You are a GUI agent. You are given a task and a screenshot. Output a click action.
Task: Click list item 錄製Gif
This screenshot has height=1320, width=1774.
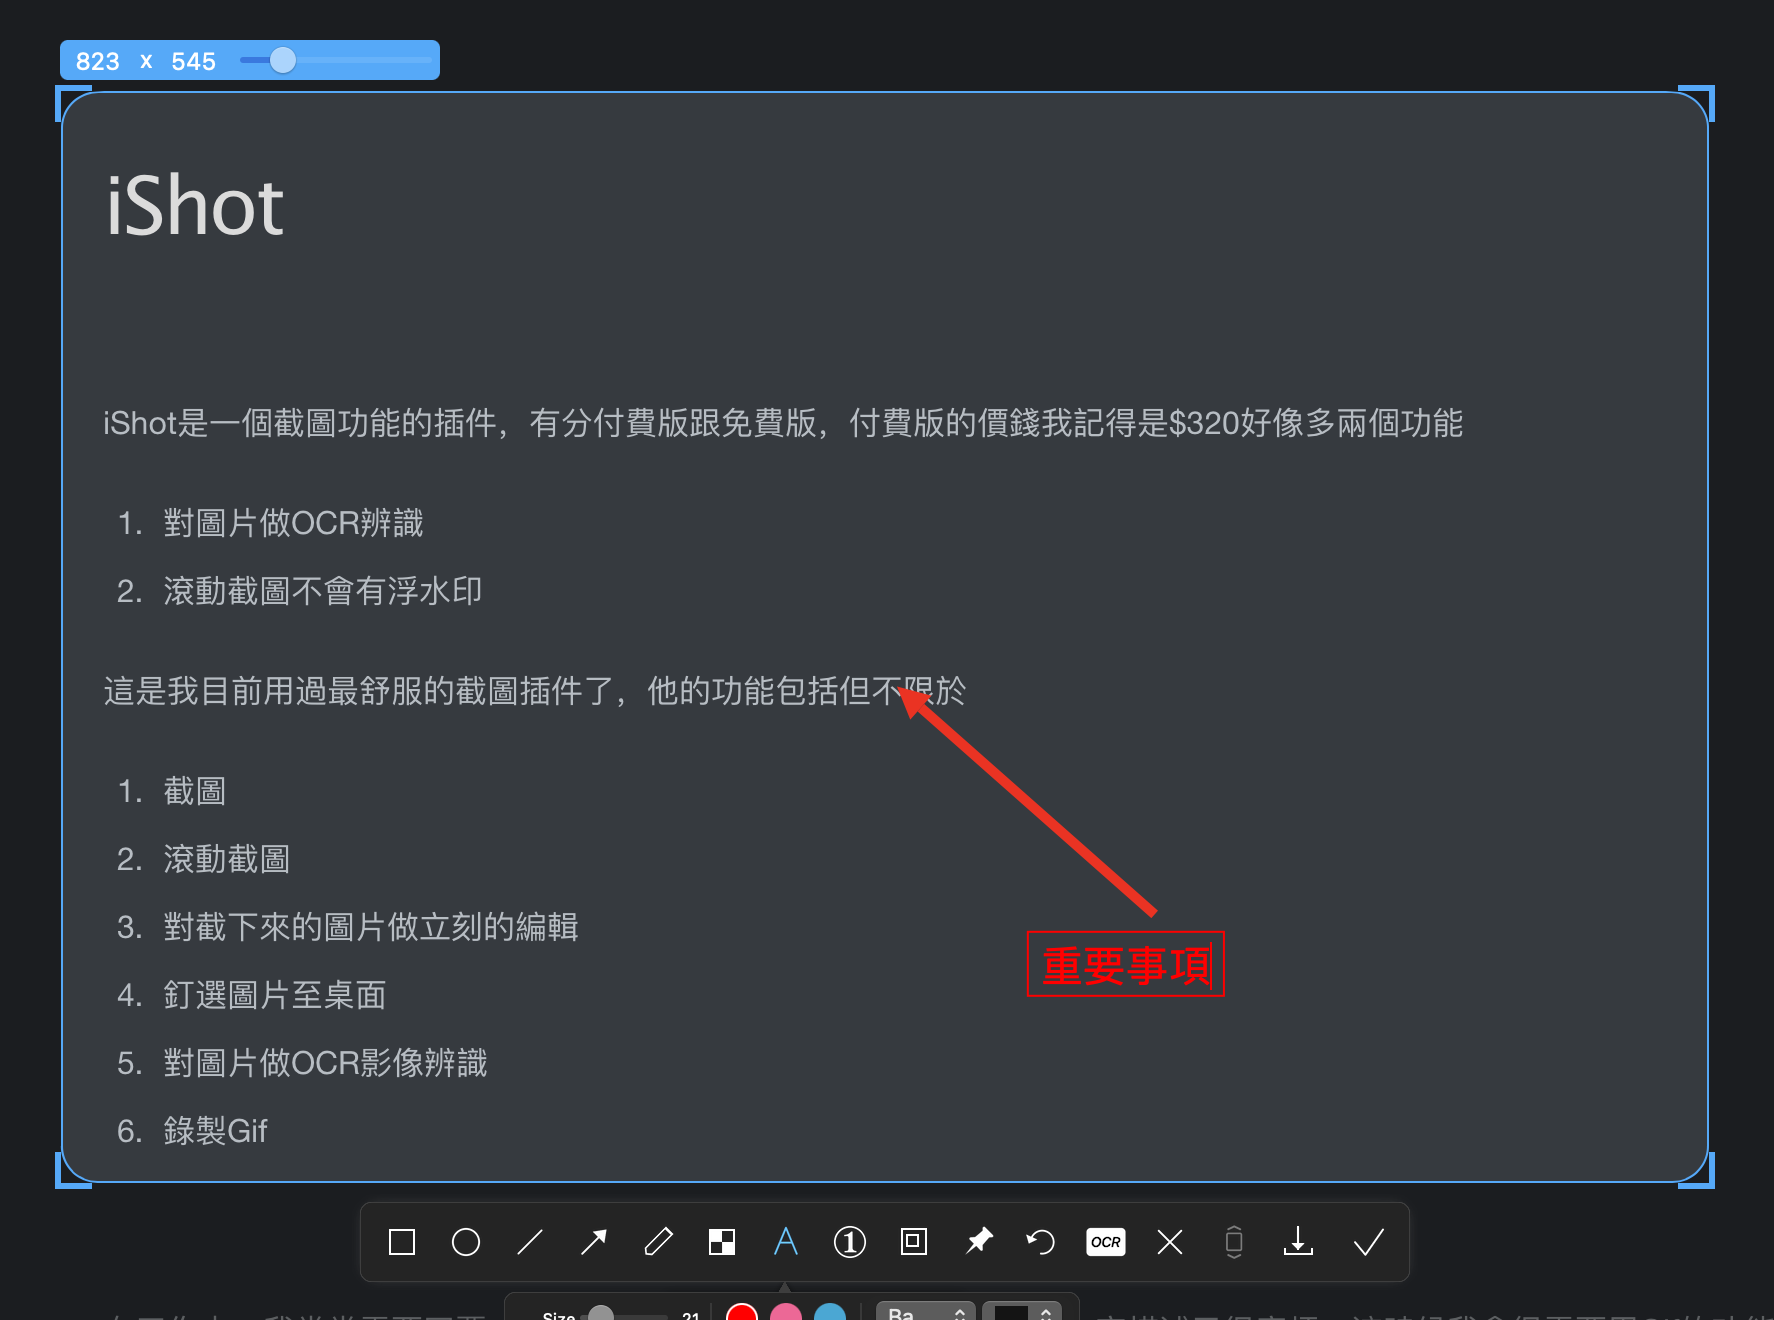point(215,1131)
